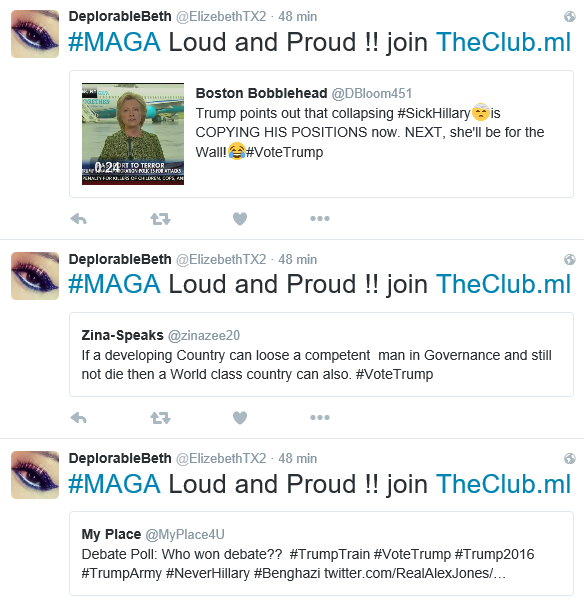The image size is (584, 600).
Task: Click globe icon on the first tweet
Action: click(570, 16)
